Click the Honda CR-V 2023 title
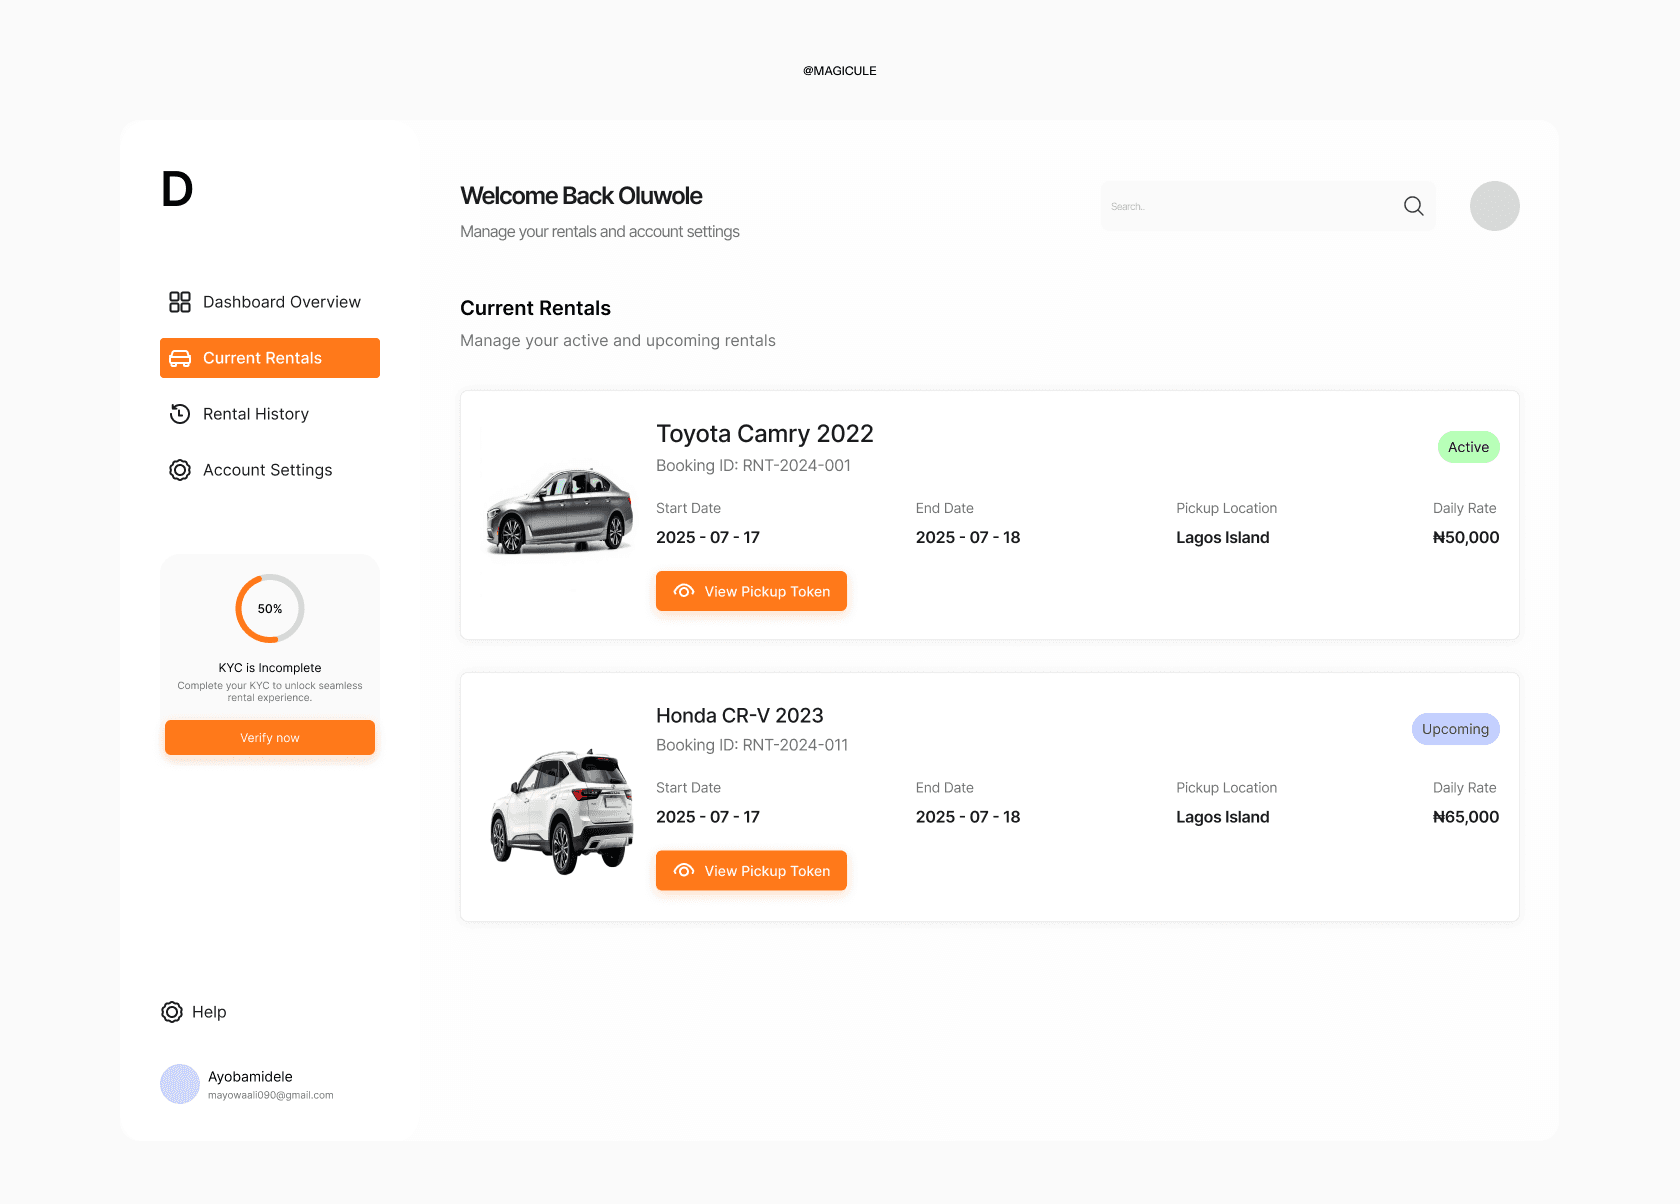 (740, 716)
